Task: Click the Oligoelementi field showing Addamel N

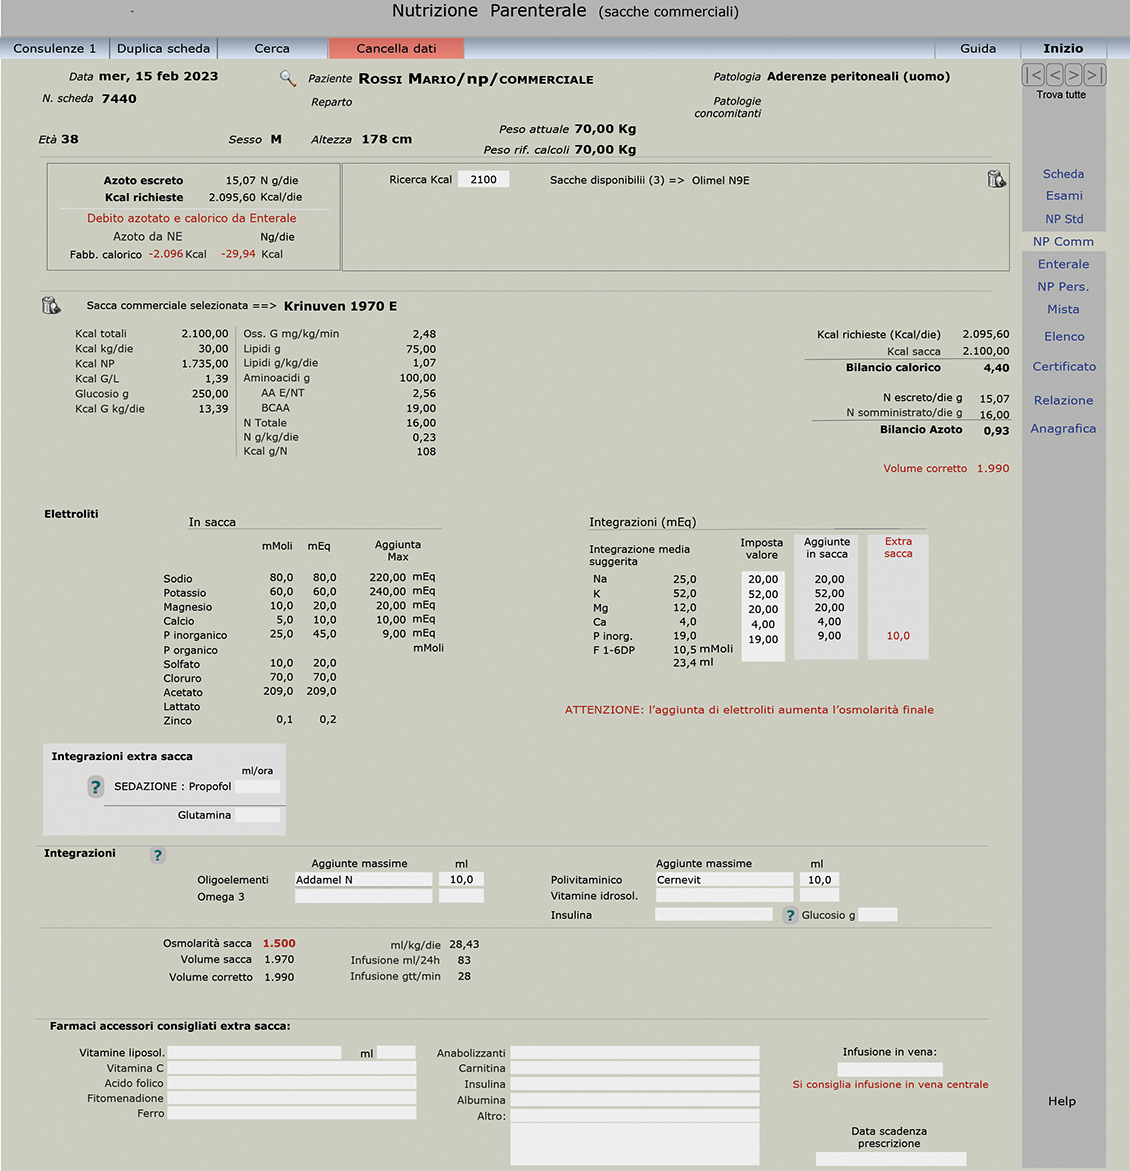Action: pos(364,880)
